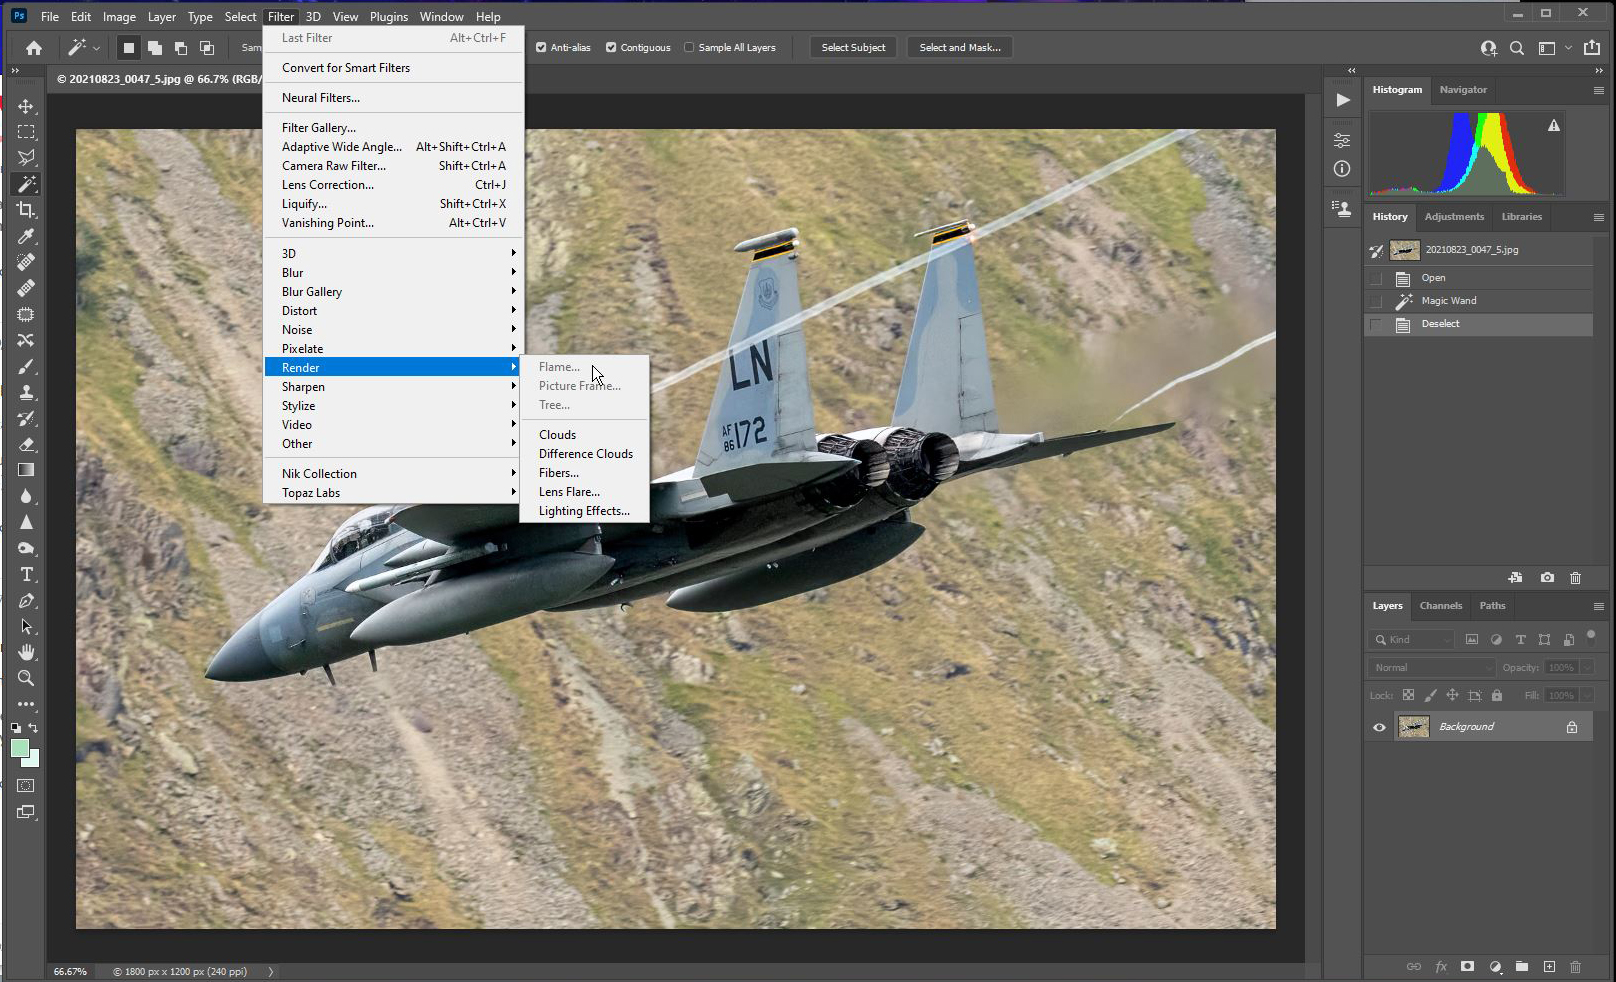Open Select and Mask workspace
Image resolution: width=1616 pixels, height=982 pixels.
[958, 47]
